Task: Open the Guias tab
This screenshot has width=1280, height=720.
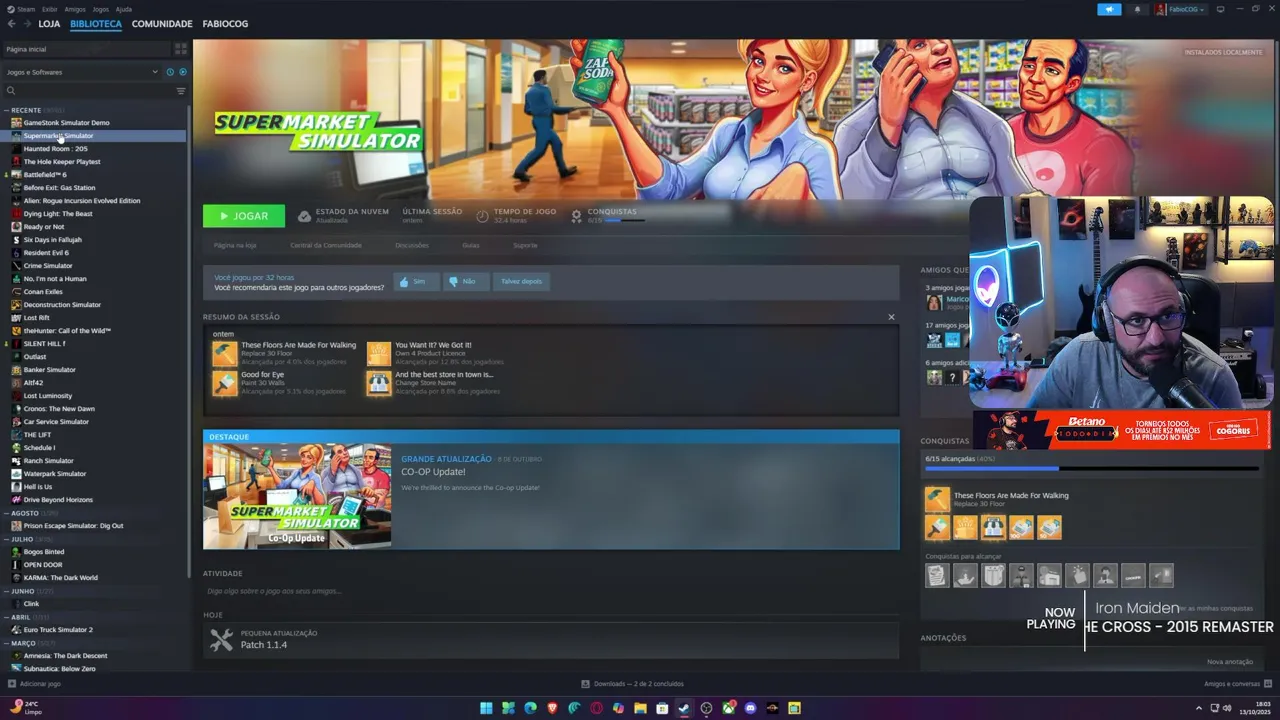Action: coord(471,245)
